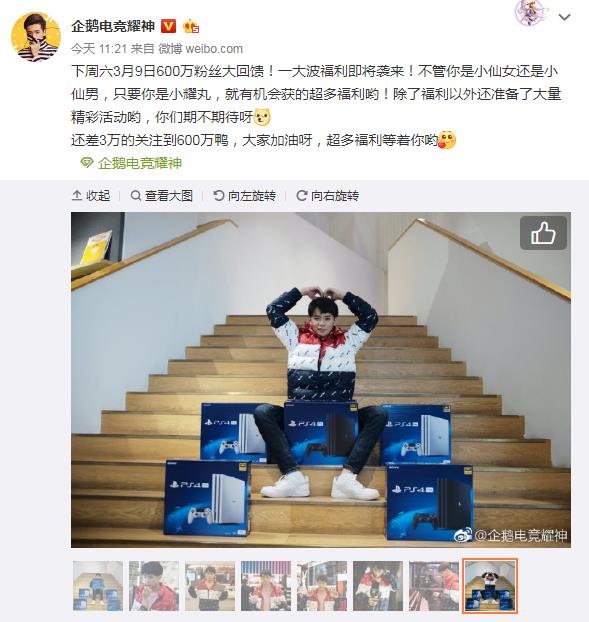
Task: Select the fourth photo thumbnail
Action: pos(266,586)
